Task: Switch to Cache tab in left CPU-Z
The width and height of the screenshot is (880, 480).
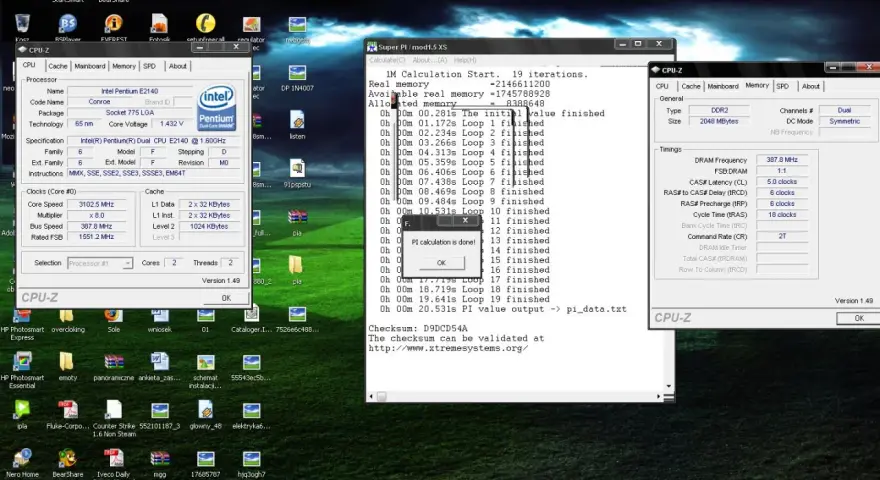Action: tap(57, 66)
